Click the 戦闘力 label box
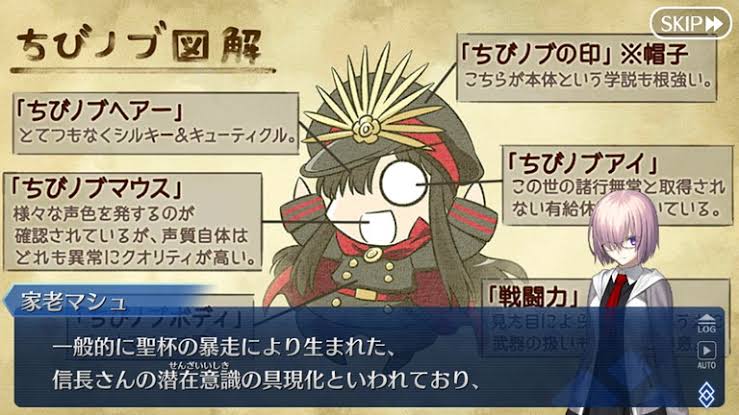Image resolution: width=739 pixels, height=415 pixels. pyautogui.click(x=533, y=297)
